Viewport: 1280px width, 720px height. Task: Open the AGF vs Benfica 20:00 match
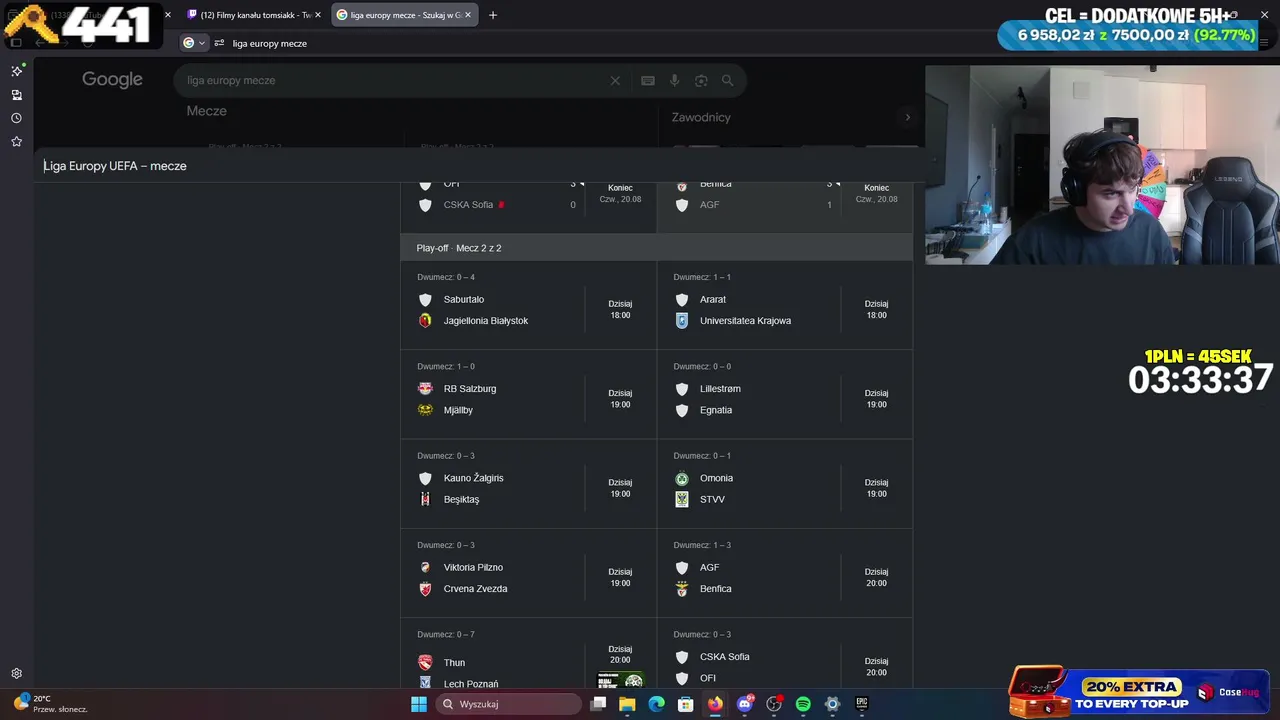(x=785, y=573)
